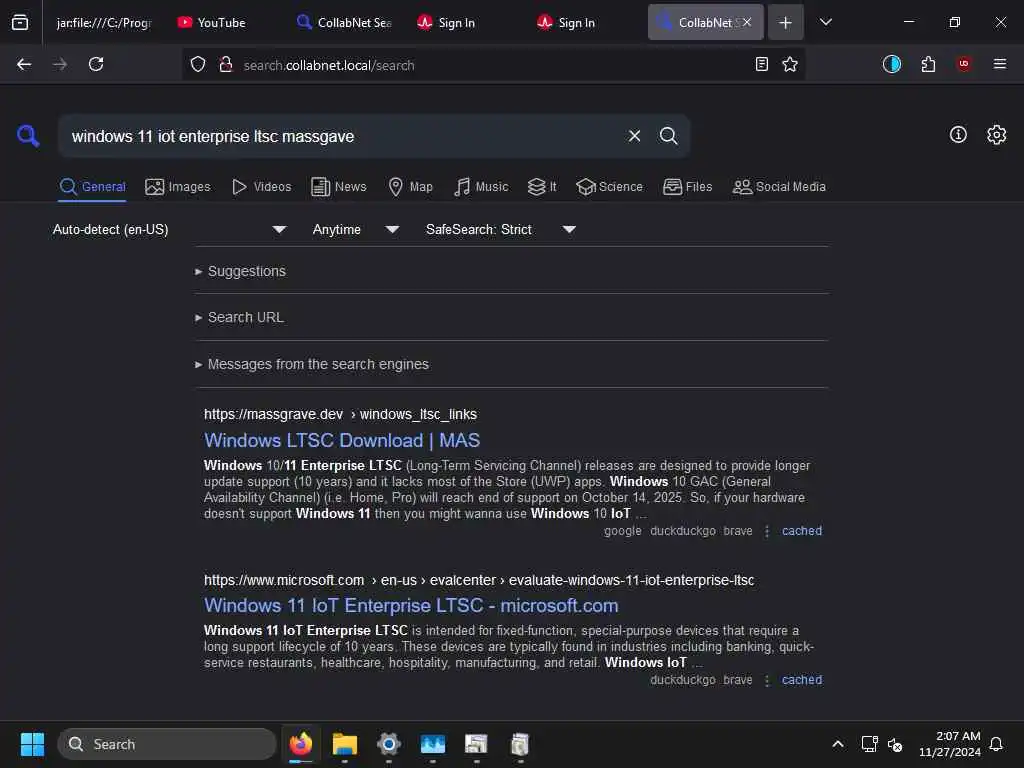Screen dimensions: 1024x768
Task: Close the active CollabNet tab
Action: (746, 22)
